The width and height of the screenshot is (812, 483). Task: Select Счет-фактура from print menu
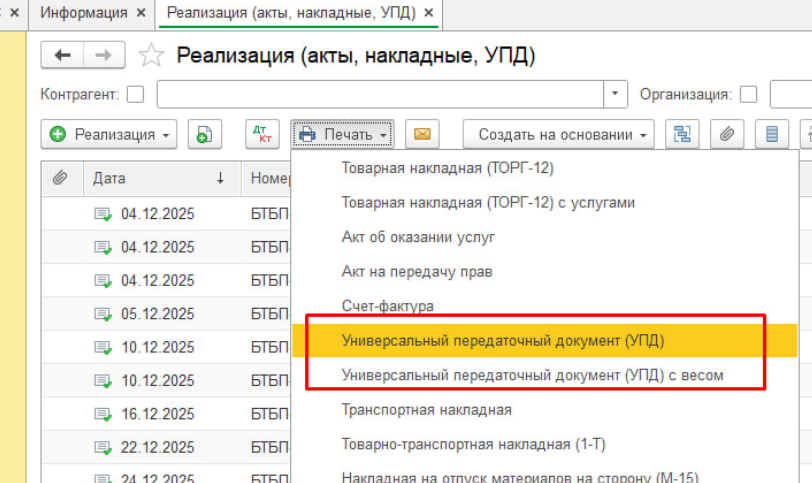pyautogui.click(x=387, y=305)
